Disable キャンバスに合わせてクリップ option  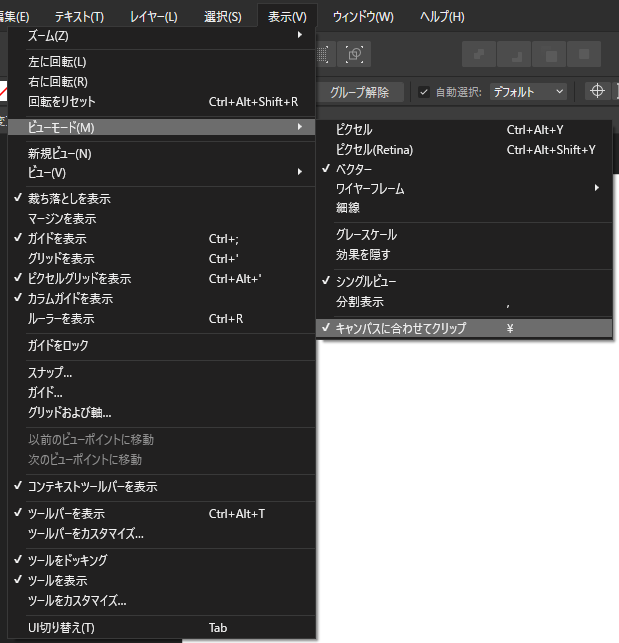point(401,328)
